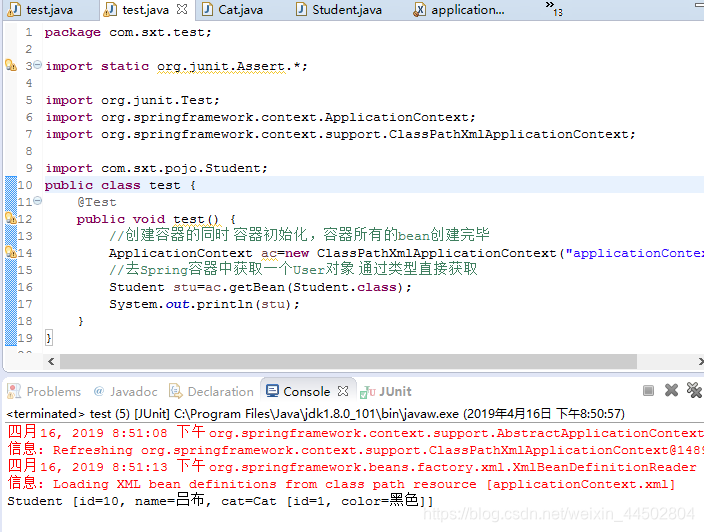Click the comment on line 15

pos(293,269)
